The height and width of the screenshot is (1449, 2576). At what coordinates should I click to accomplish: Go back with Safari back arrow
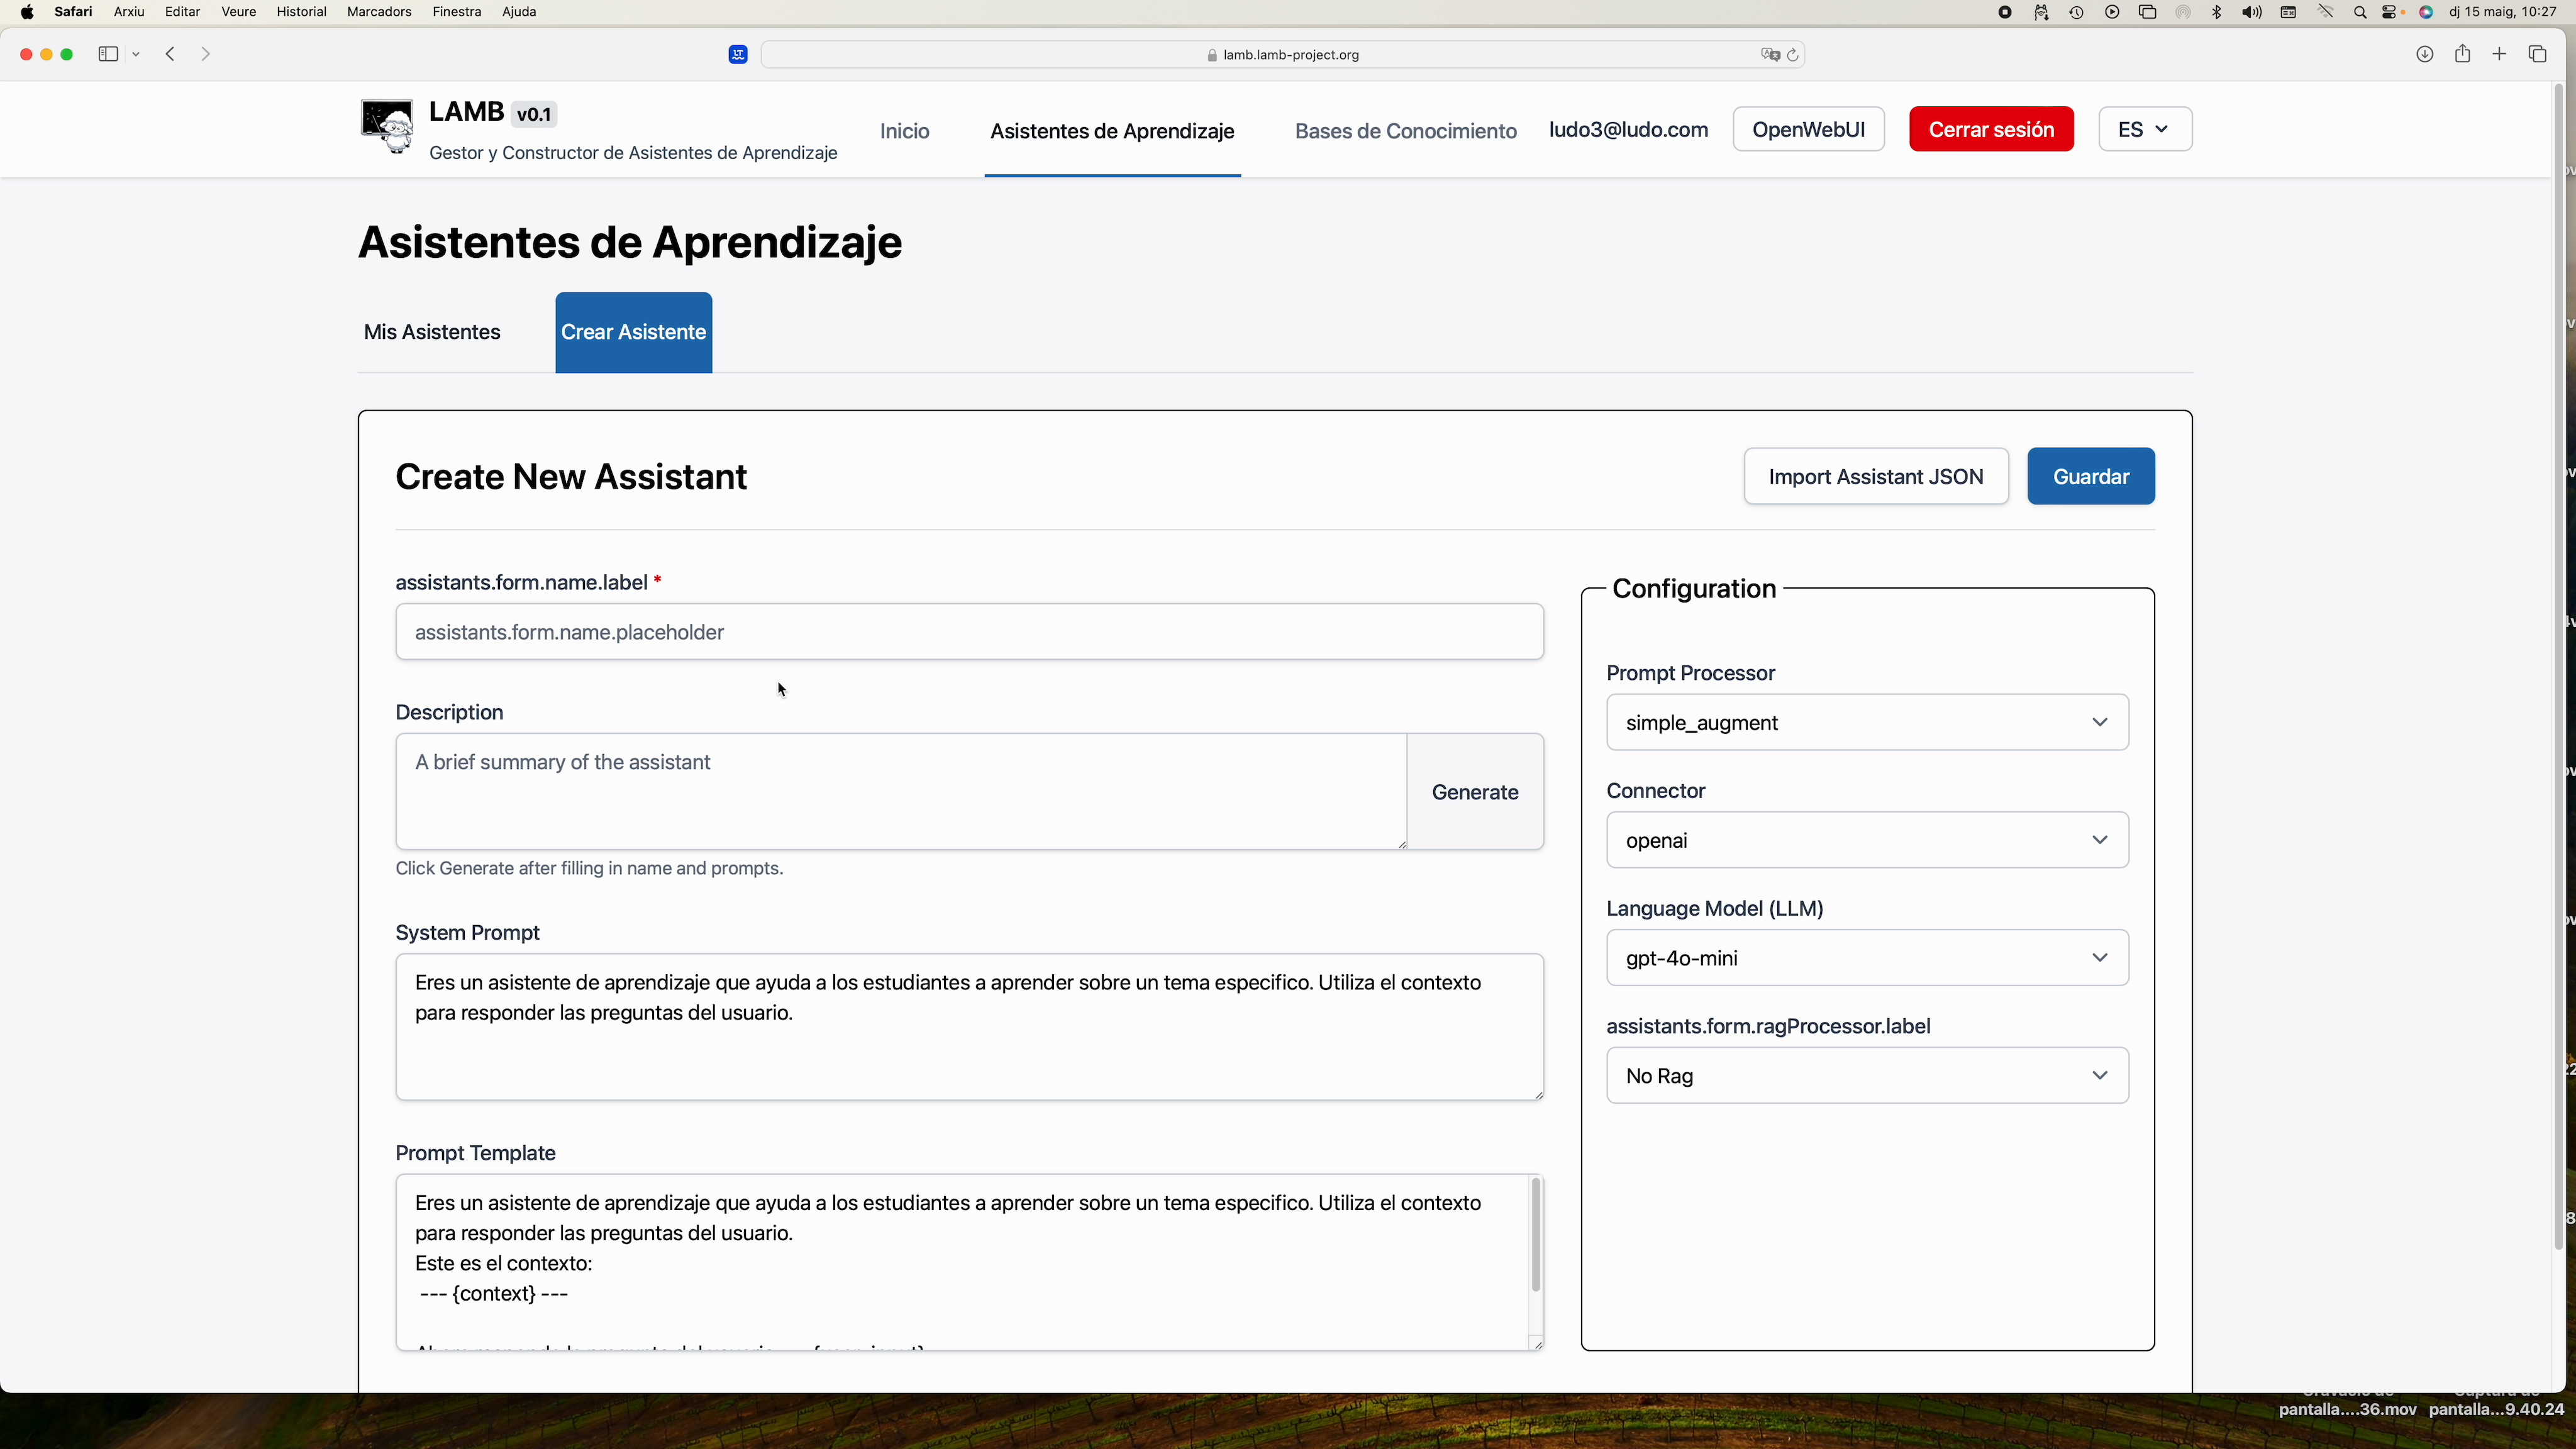coord(170,54)
